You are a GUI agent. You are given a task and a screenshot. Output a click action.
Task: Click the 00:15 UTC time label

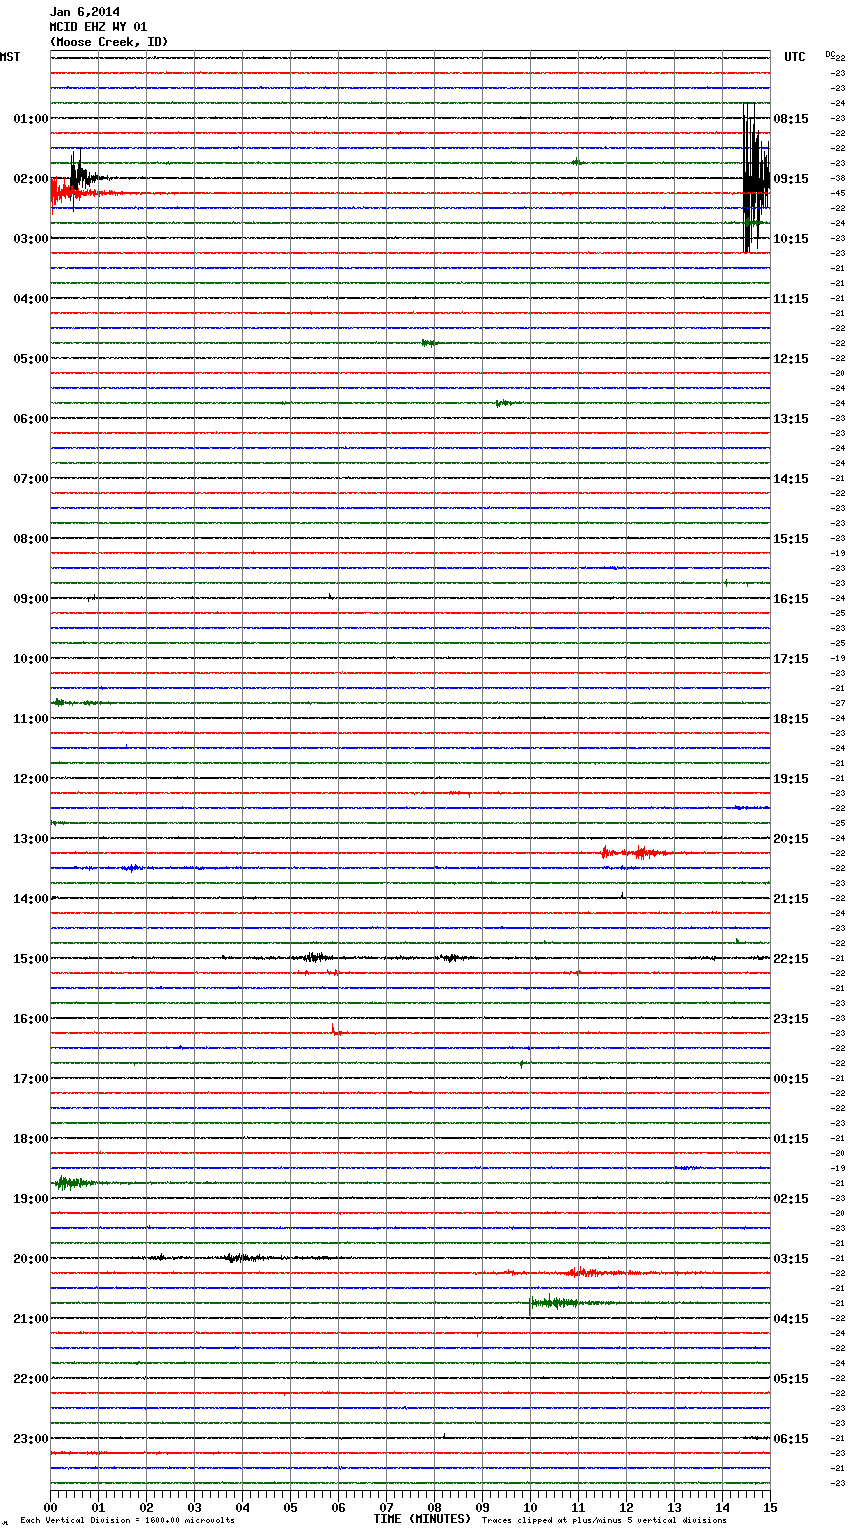click(x=791, y=1078)
